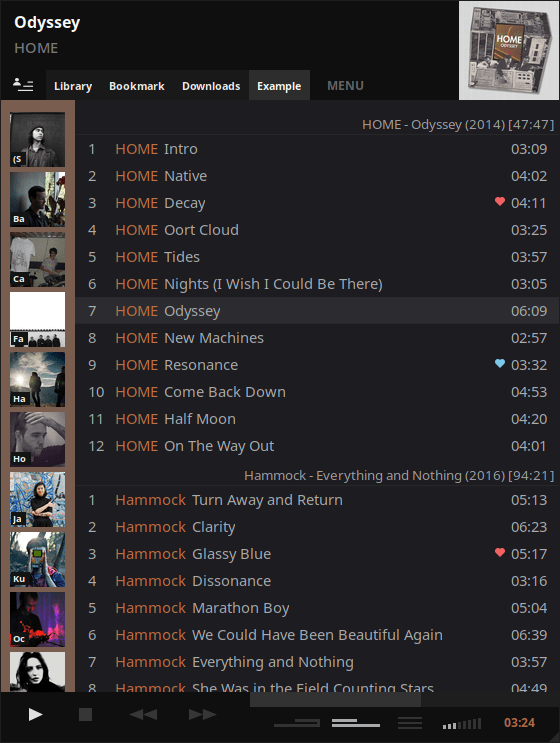Toggle the first playback mode icon in bottom bar
The width and height of the screenshot is (560, 743).
click(x=297, y=723)
